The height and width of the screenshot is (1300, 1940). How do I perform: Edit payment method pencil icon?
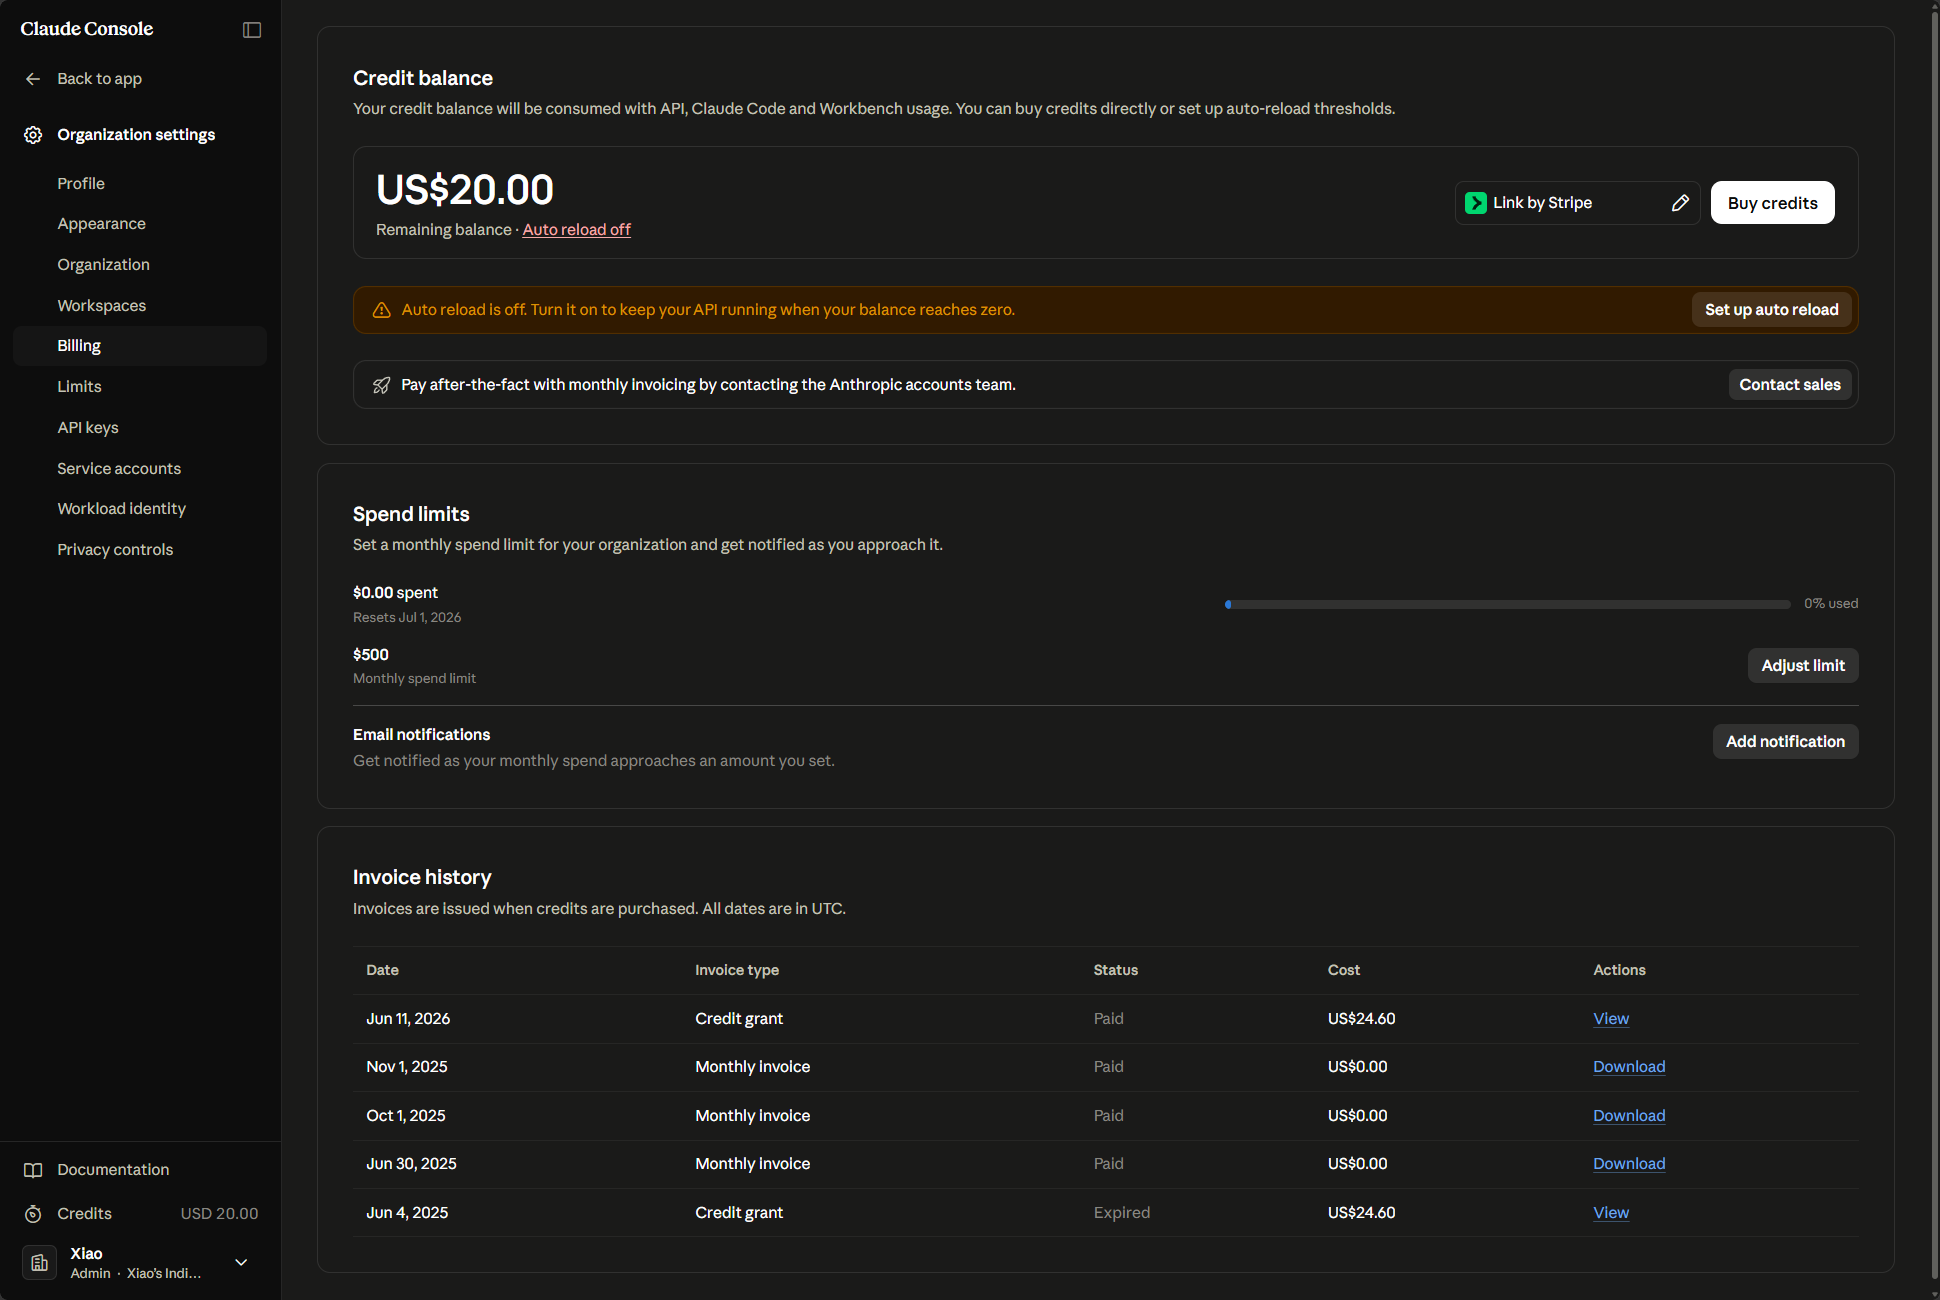pyautogui.click(x=1680, y=203)
